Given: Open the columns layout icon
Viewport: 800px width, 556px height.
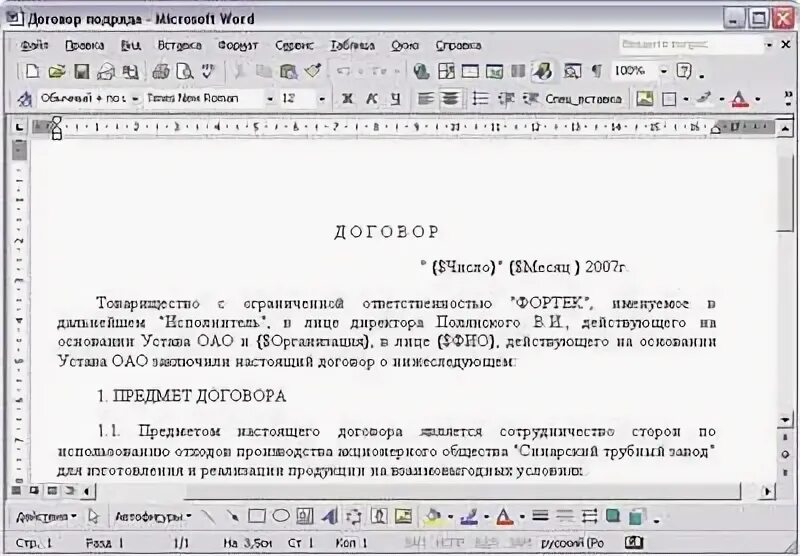Looking at the screenshot, I should (x=518, y=71).
